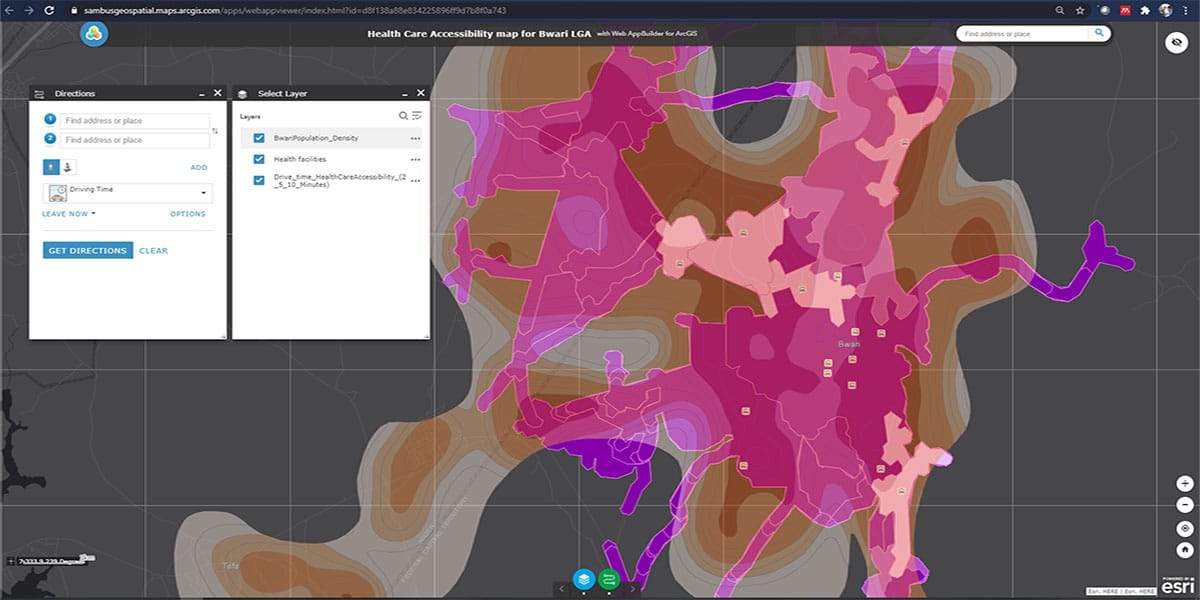Viewport: 1200px width, 600px height.
Task: Toggle the Health facilities layer checkbox
Action: pos(259,159)
